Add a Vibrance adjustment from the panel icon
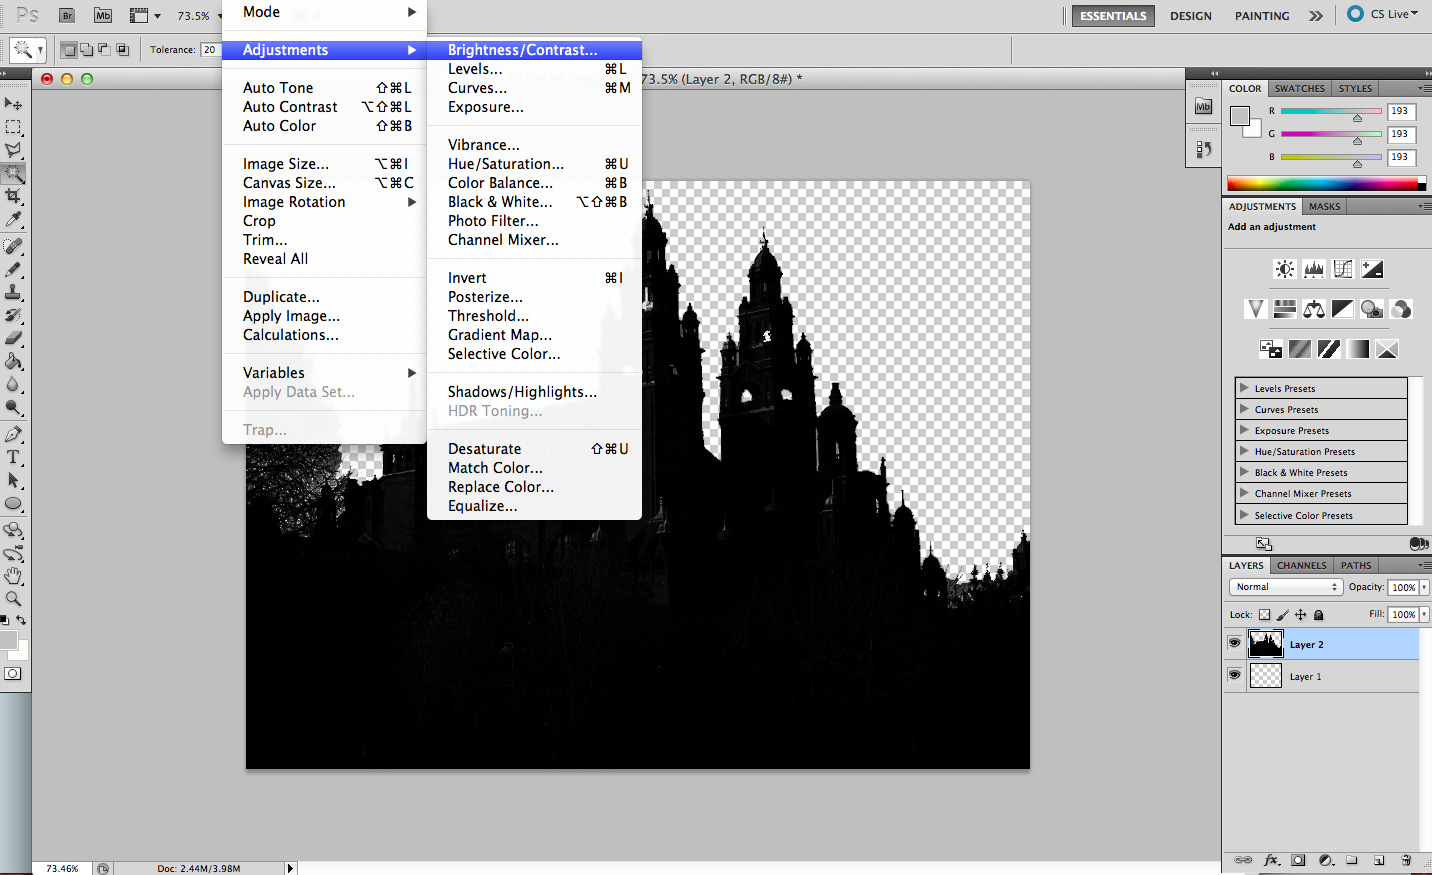The height and width of the screenshot is (875, 1432). coord(1256,309)
